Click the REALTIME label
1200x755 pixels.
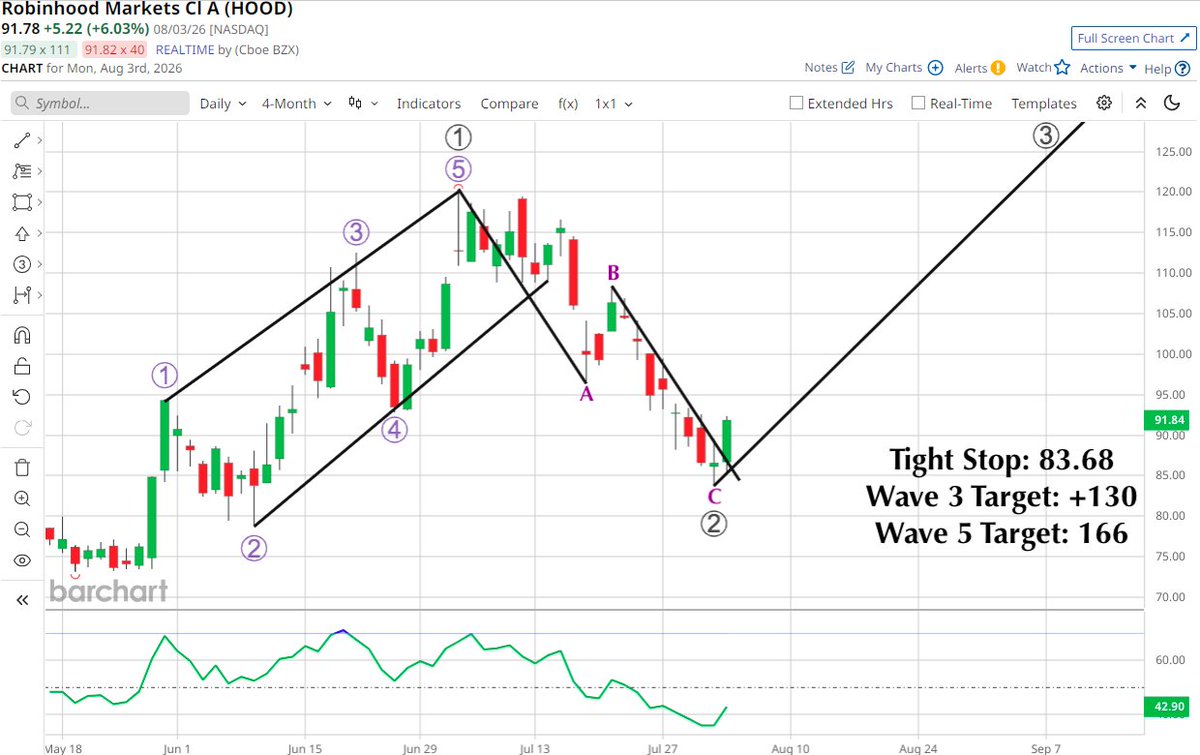[x=184, y=49]
